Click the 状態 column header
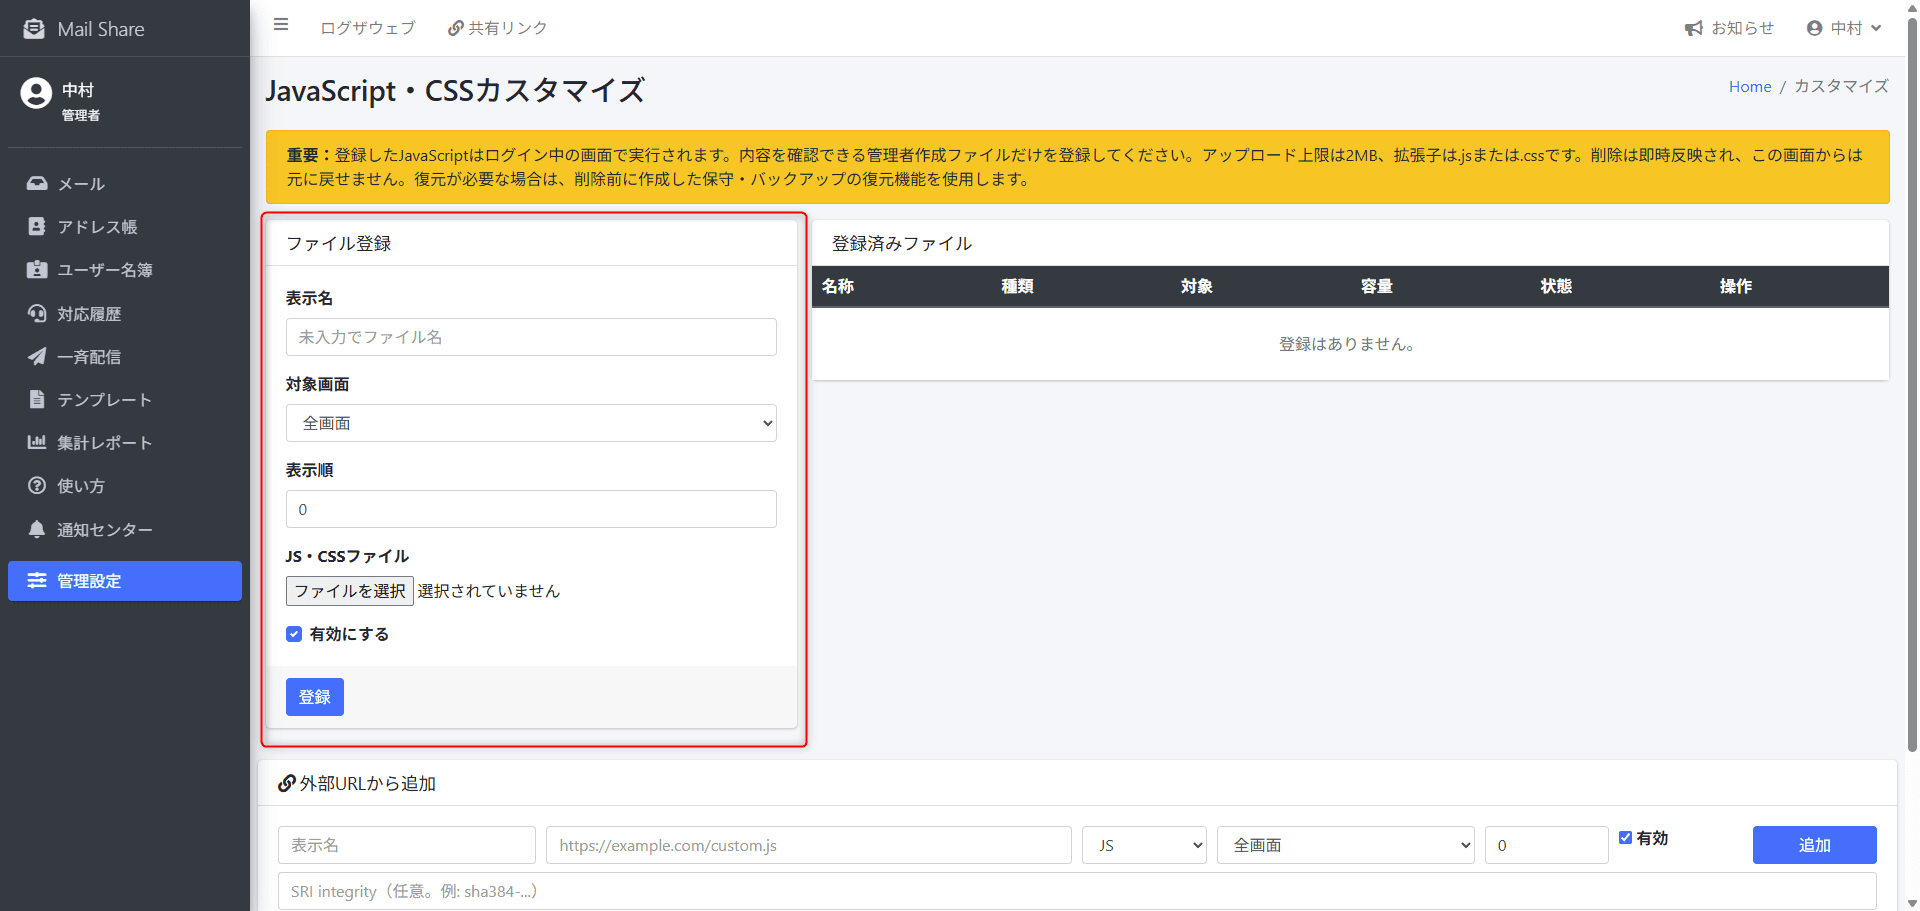The width and height of the screenshot is (1920, 911). coord(1556,286)
